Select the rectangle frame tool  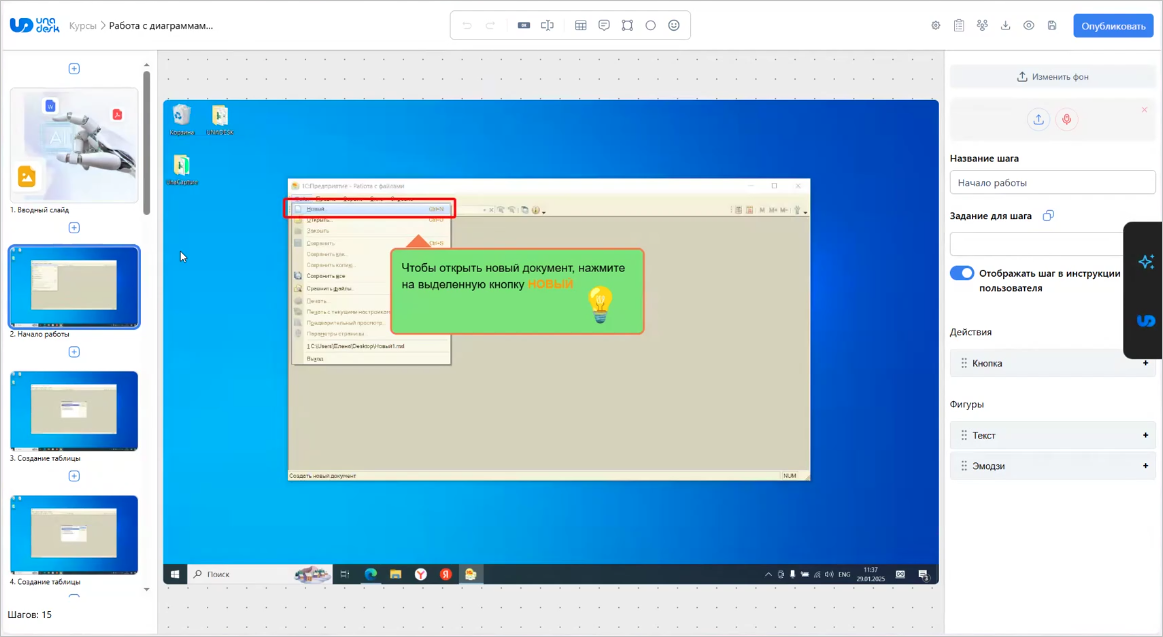(627, 25)
